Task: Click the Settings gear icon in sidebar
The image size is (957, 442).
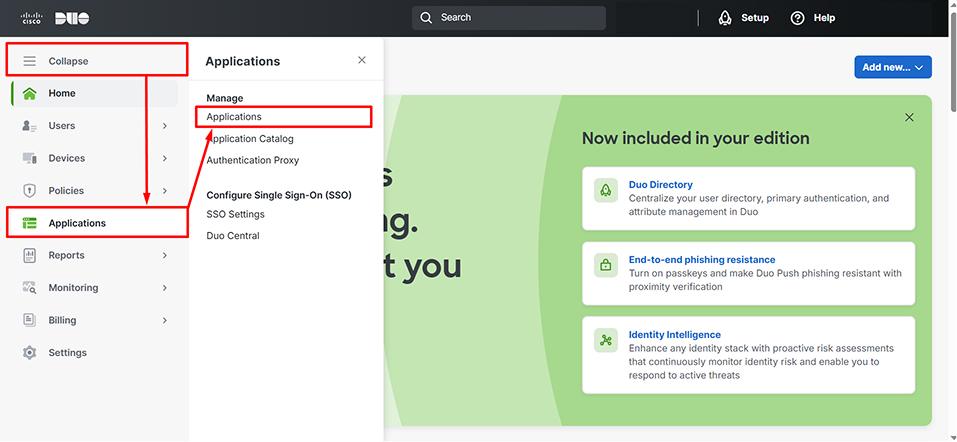Action: tap(30, 352)
